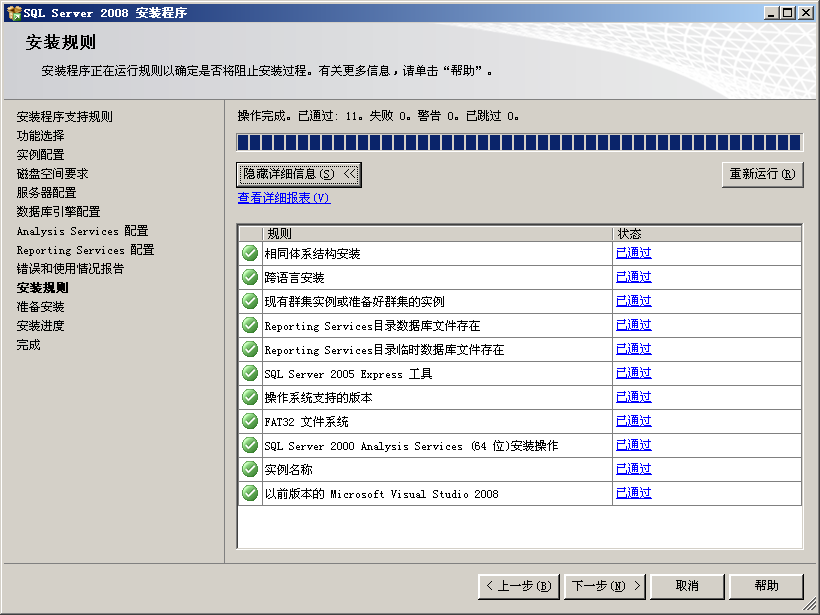The height and width of the screenshot is (615, 820).
Task: Select Analysis Services 配置 step
Action: [82, 231]
